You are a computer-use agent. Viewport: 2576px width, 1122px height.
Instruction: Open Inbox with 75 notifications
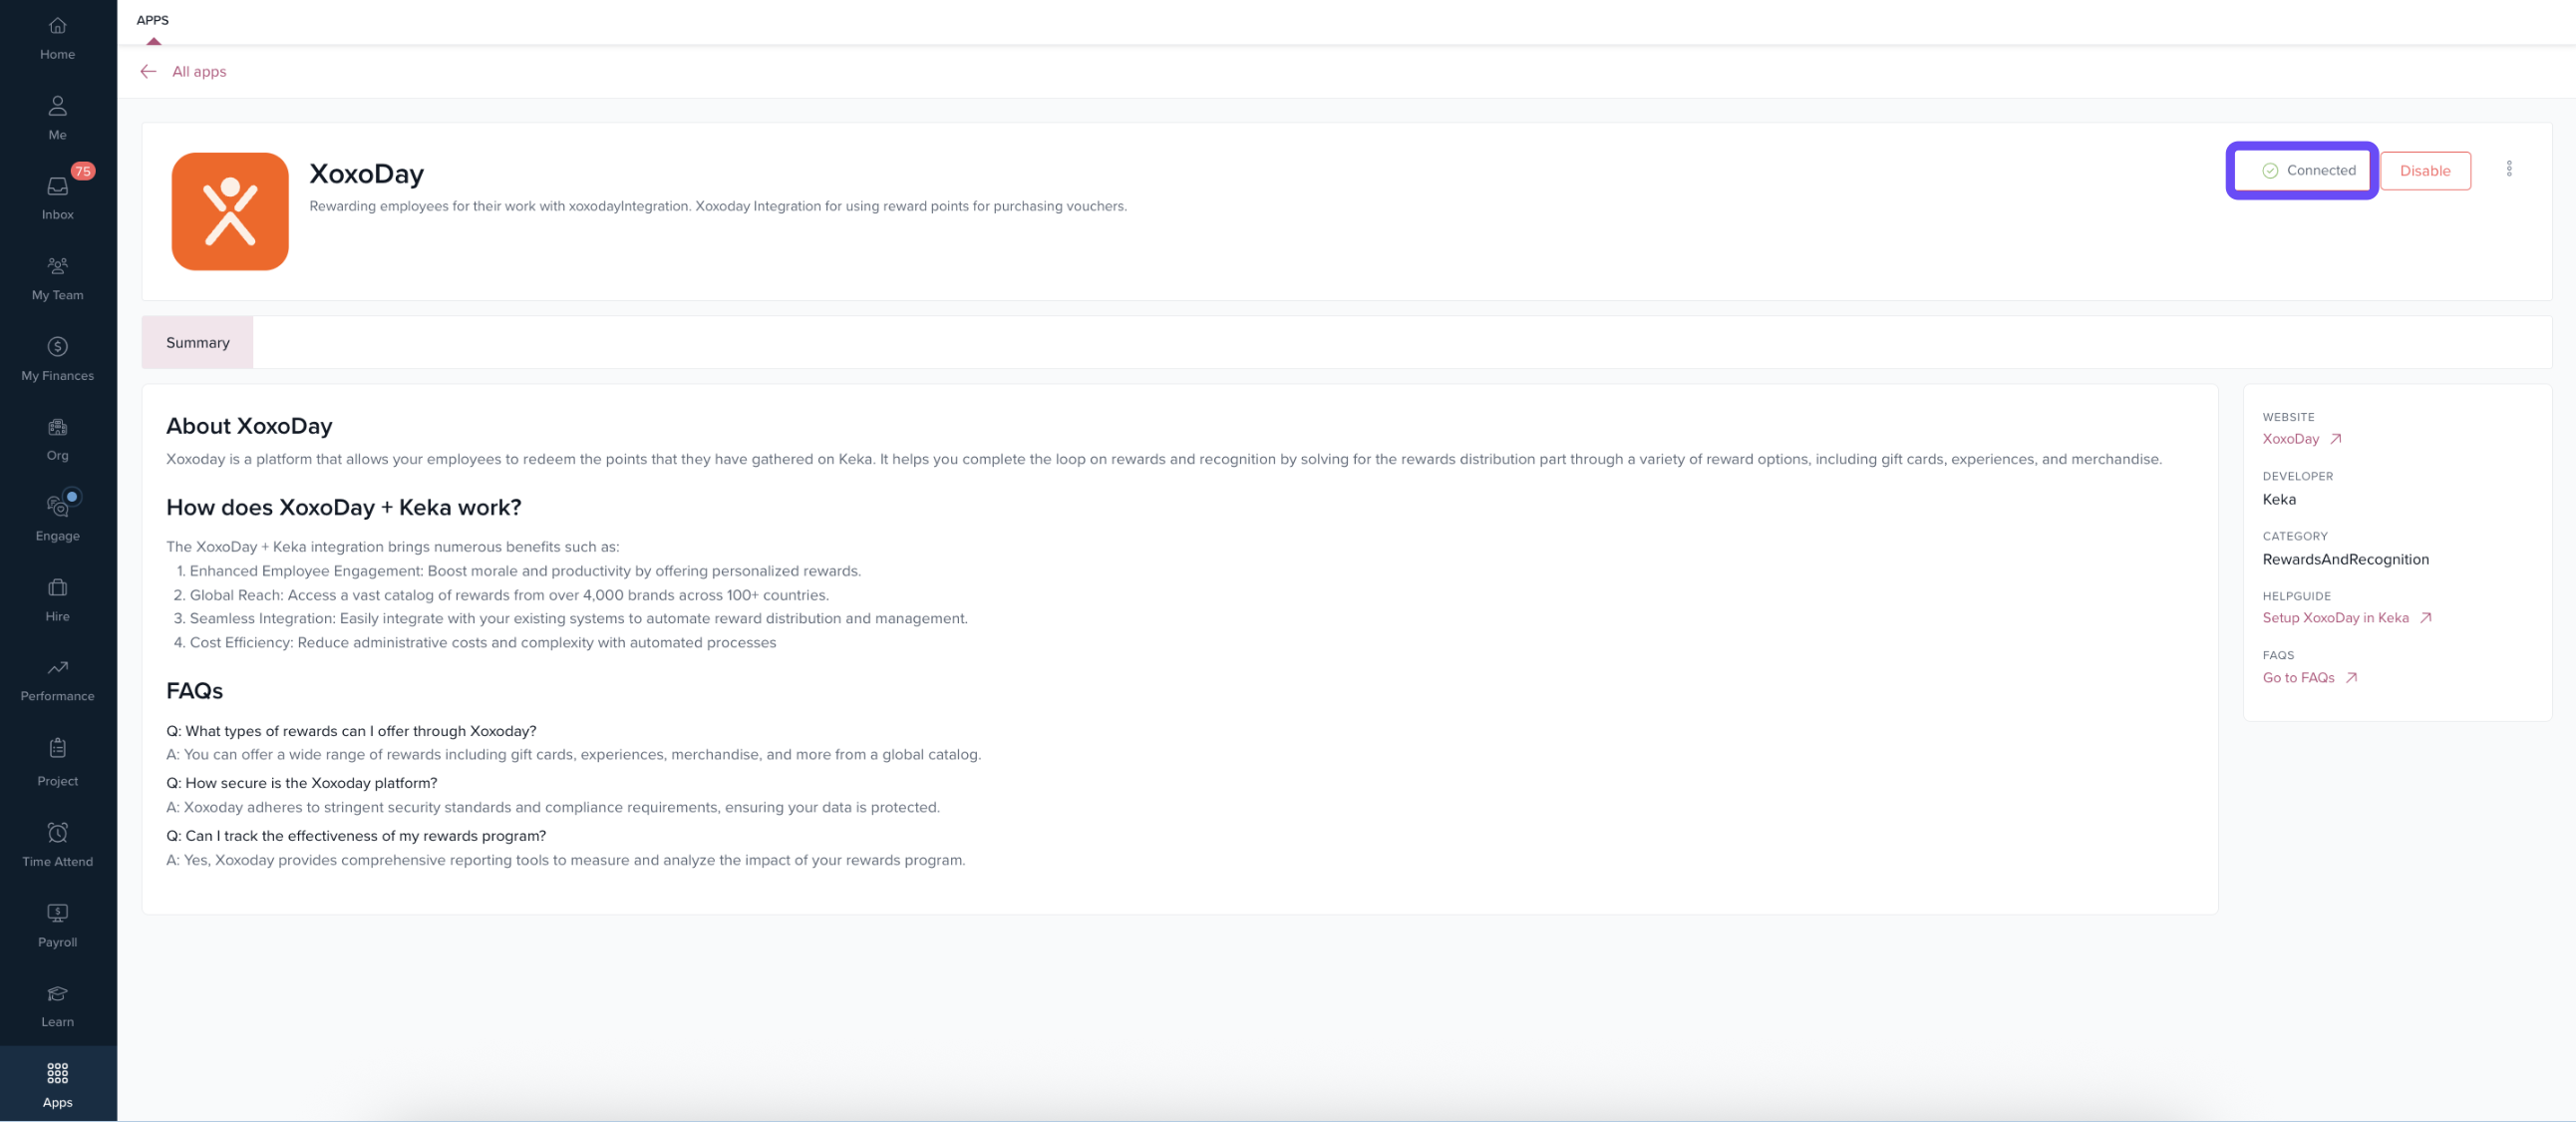tap(57, 198)
